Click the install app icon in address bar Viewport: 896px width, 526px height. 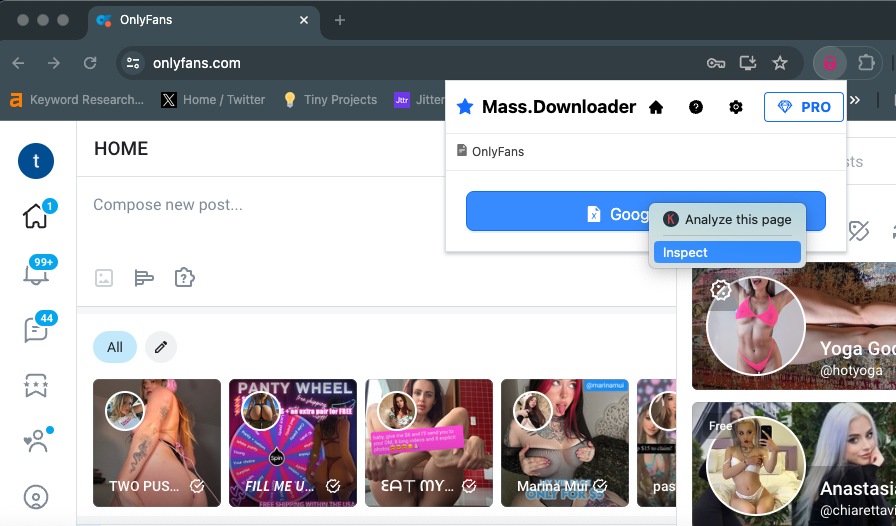747,63
